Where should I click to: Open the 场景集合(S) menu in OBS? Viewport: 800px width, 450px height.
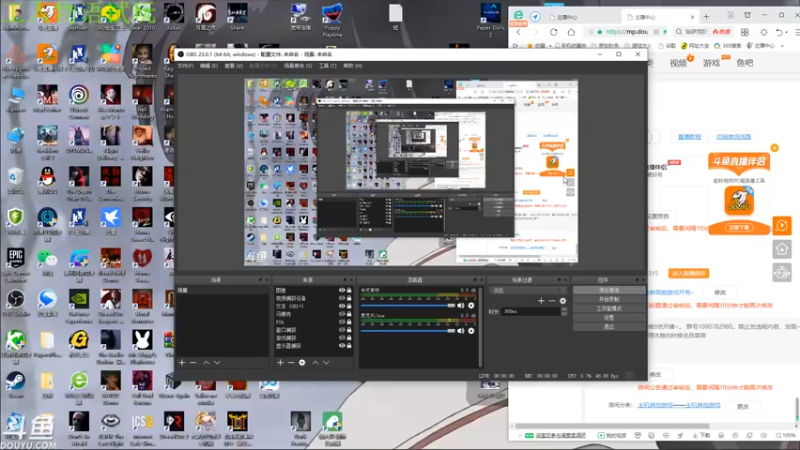point(298,66)
